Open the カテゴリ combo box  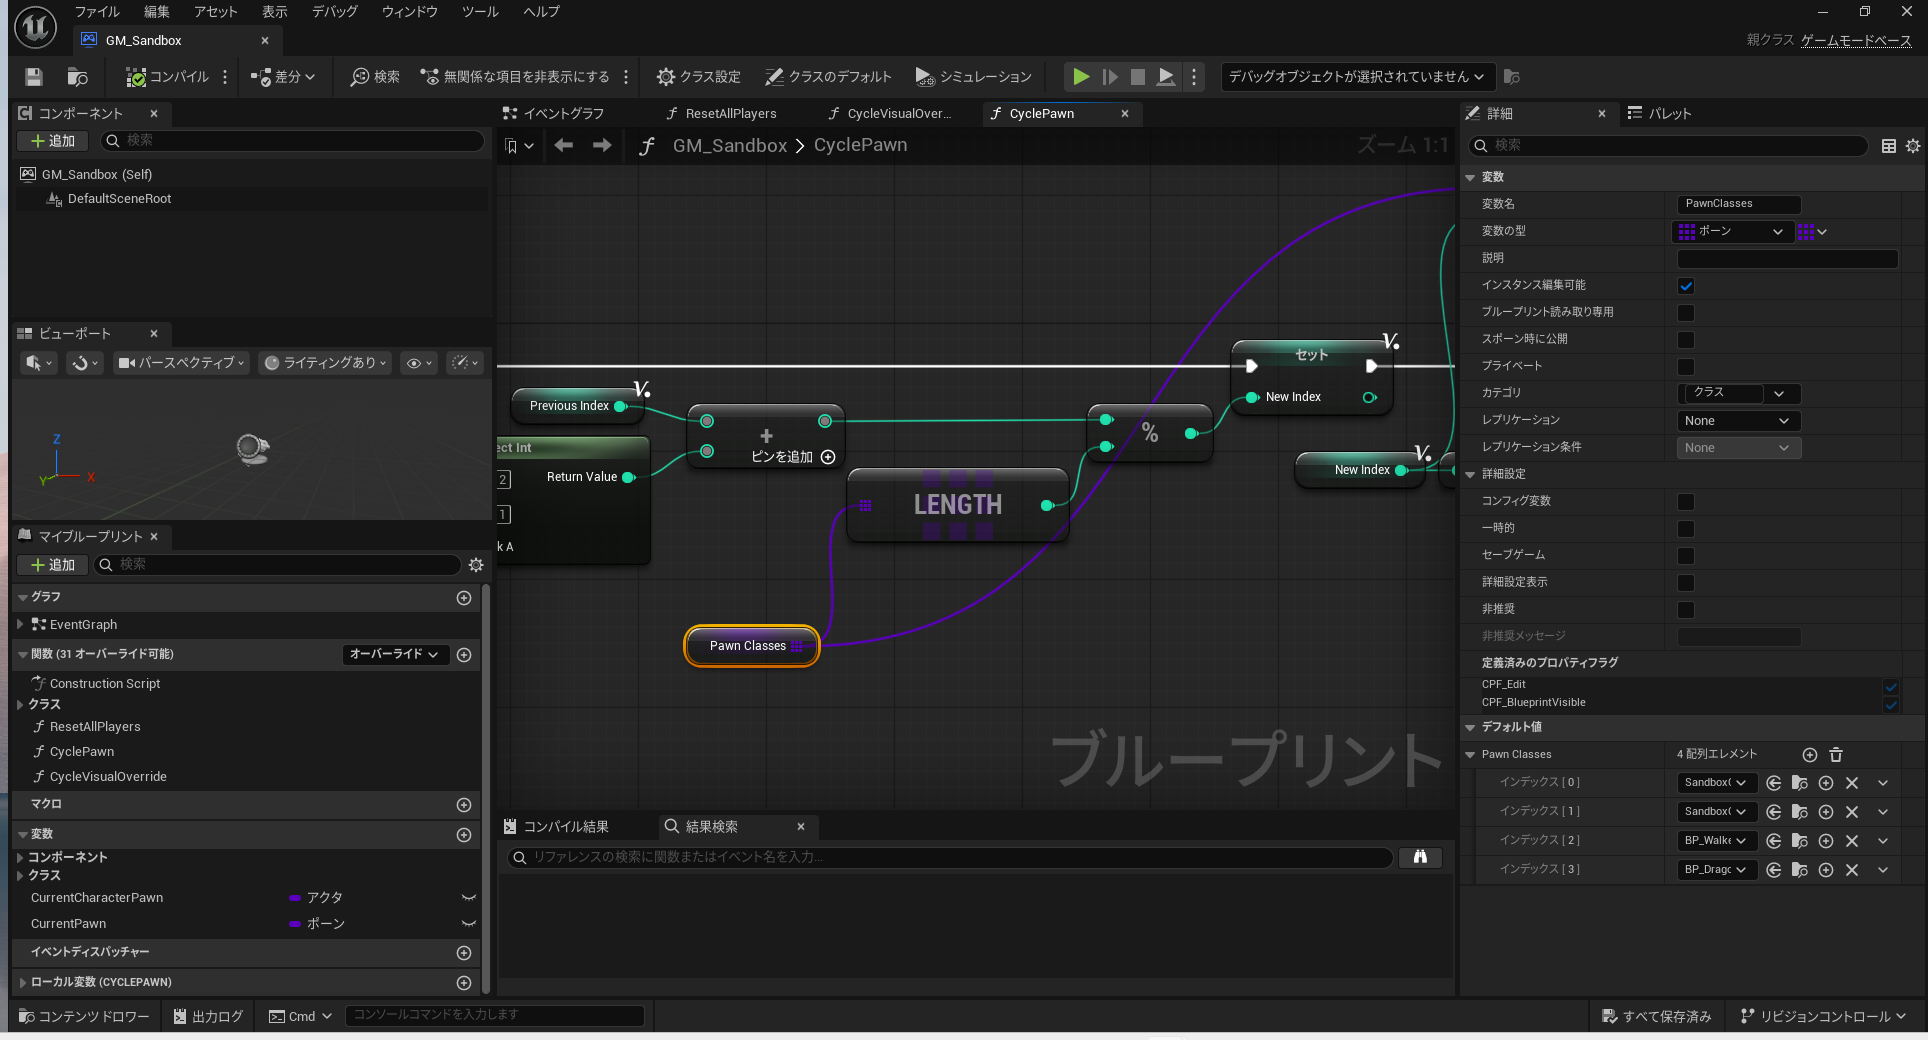[1738, 394]
